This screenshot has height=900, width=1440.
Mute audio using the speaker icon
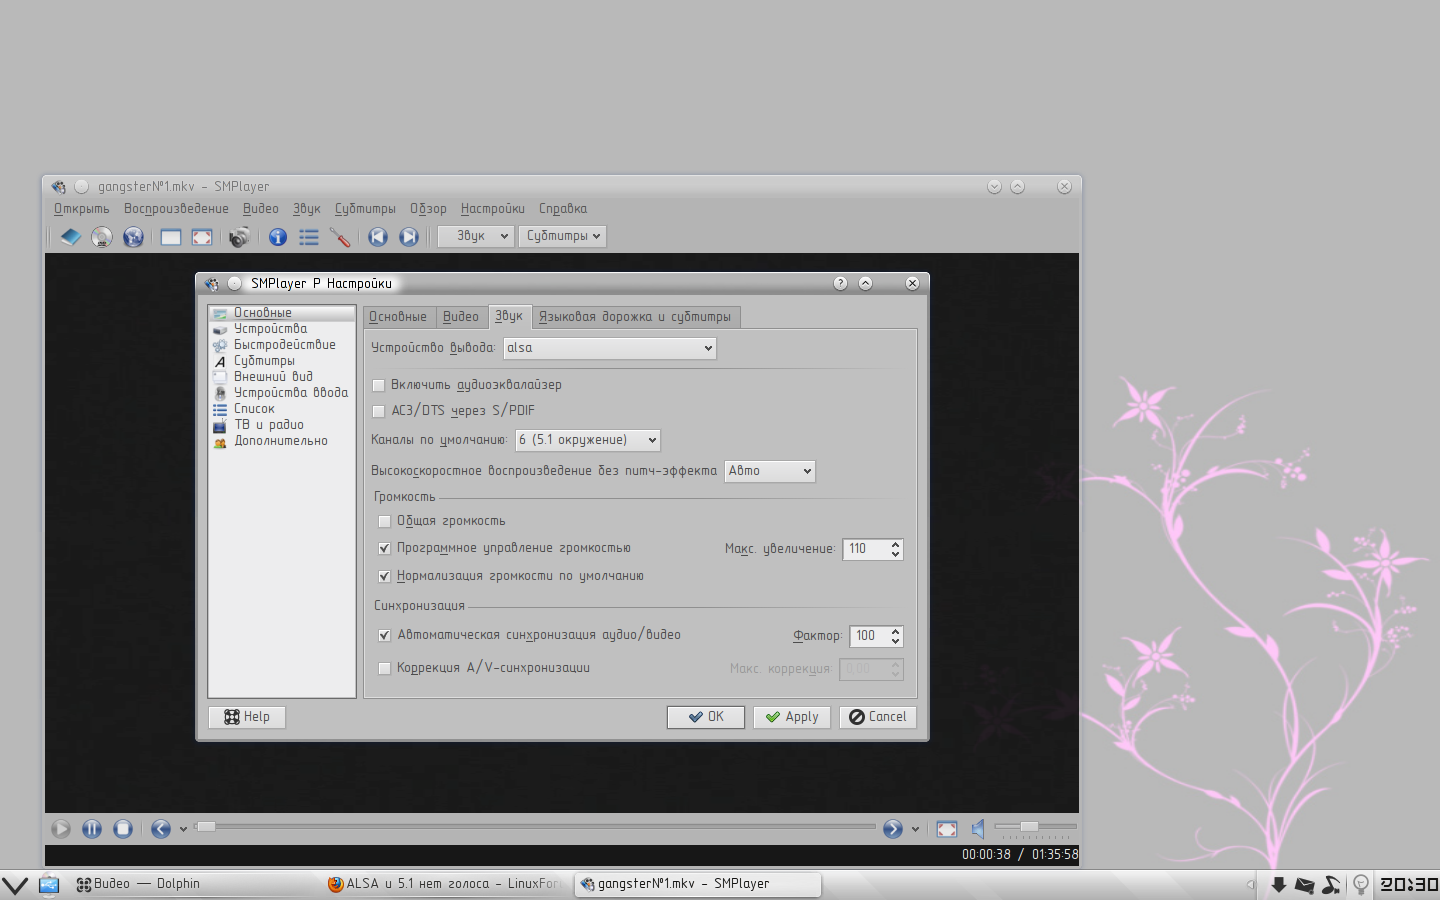978,828
